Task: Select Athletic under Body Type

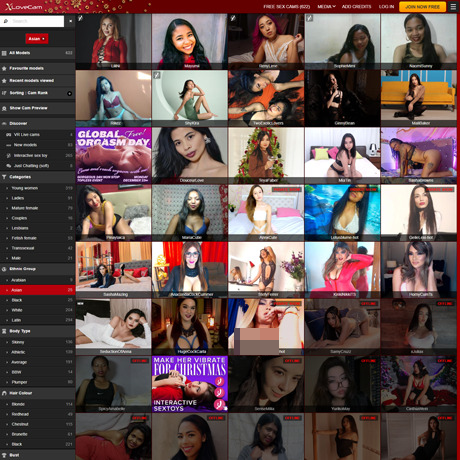Action: click(37, 352)
